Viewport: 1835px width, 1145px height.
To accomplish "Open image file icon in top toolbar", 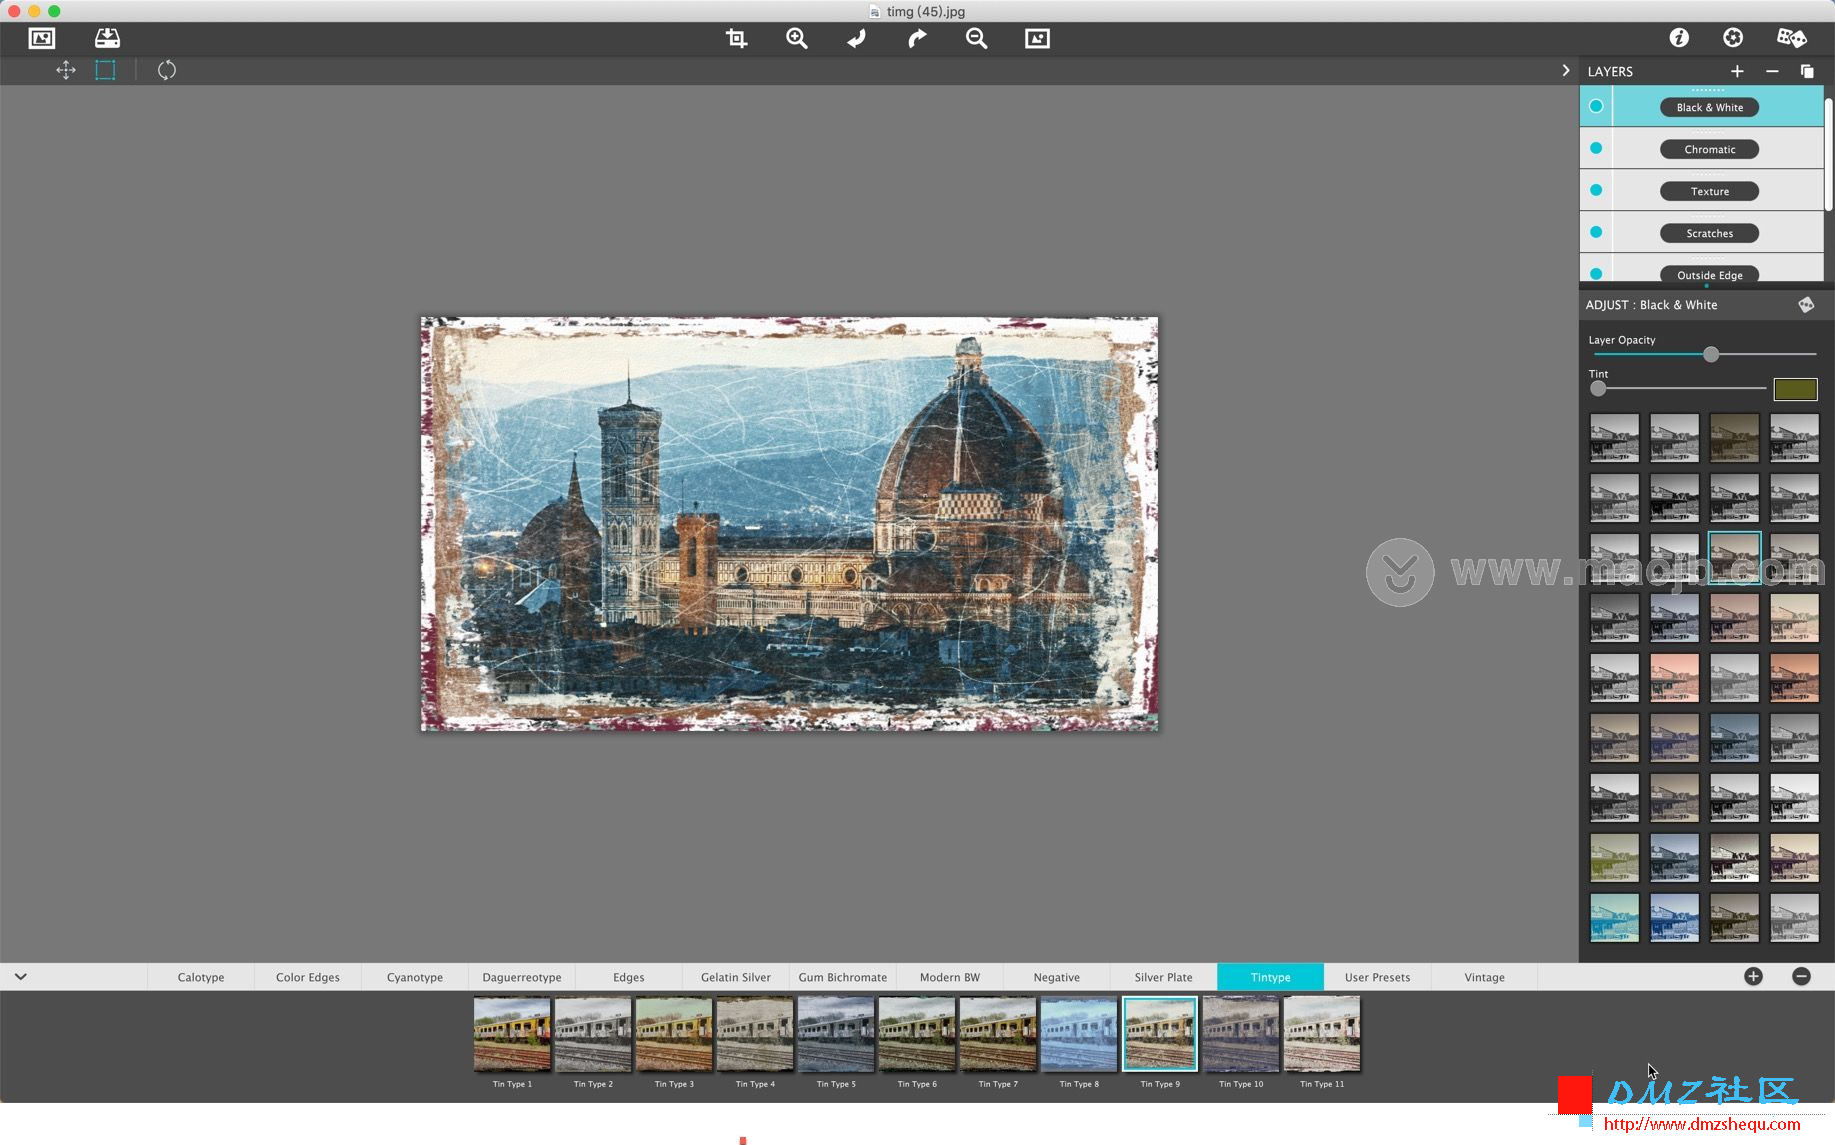I will (42, 38).
